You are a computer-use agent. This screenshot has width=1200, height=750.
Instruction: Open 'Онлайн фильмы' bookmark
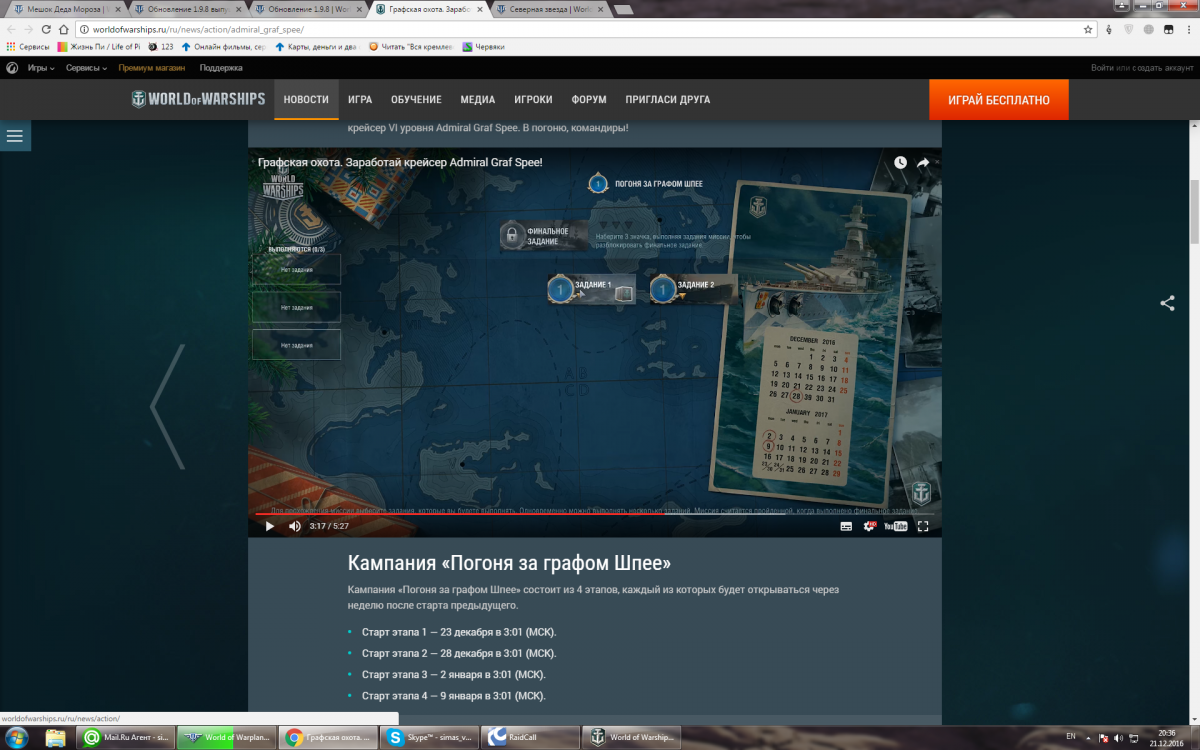223,46
